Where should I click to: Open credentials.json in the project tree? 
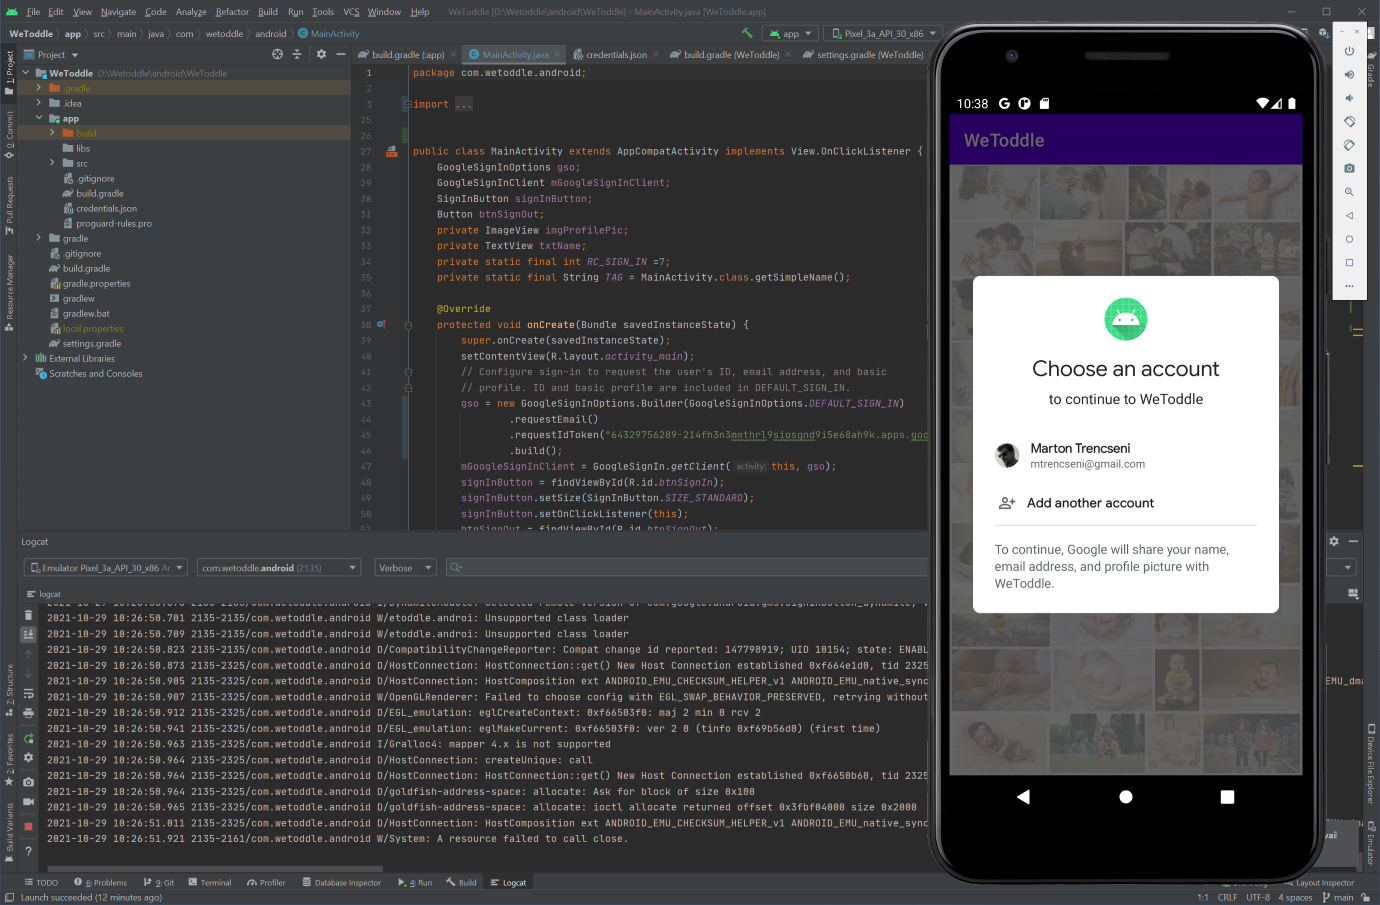(x=106, y=209)
